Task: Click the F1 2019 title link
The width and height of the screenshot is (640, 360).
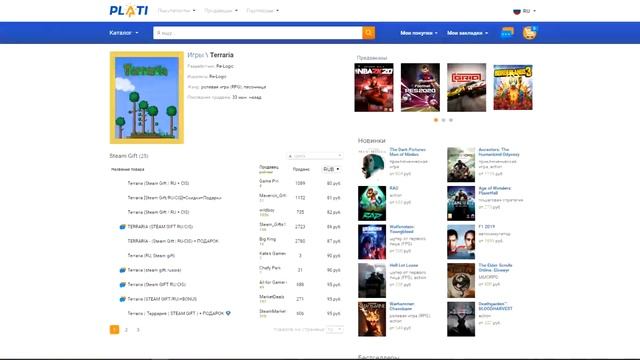Action: point(487,227)
